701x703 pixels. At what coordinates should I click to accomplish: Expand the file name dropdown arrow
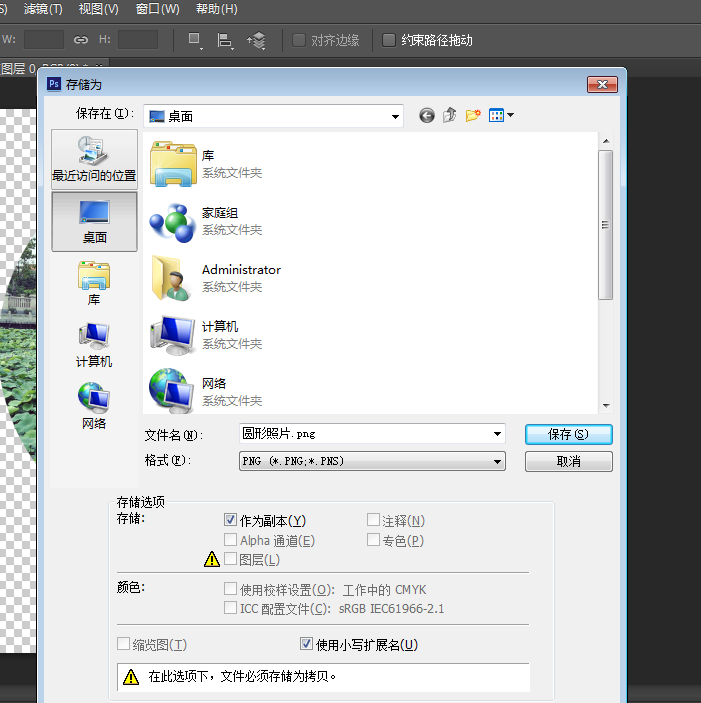click(497, 434)
